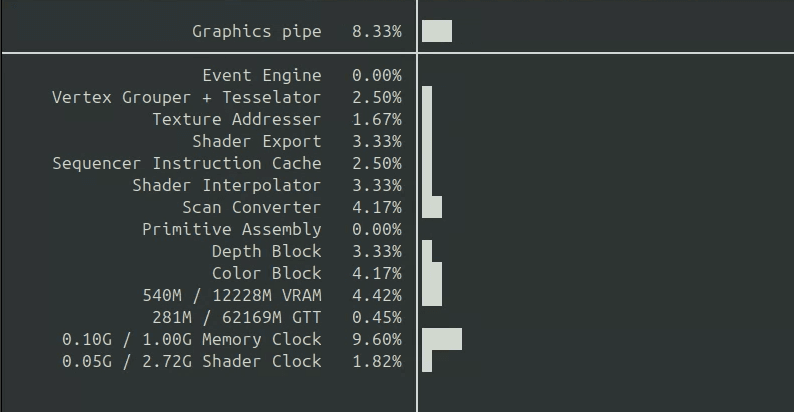Click the 0.05G / 2.72G Shader Clock label
794x412 pixels.
click(x=192, y=361)
